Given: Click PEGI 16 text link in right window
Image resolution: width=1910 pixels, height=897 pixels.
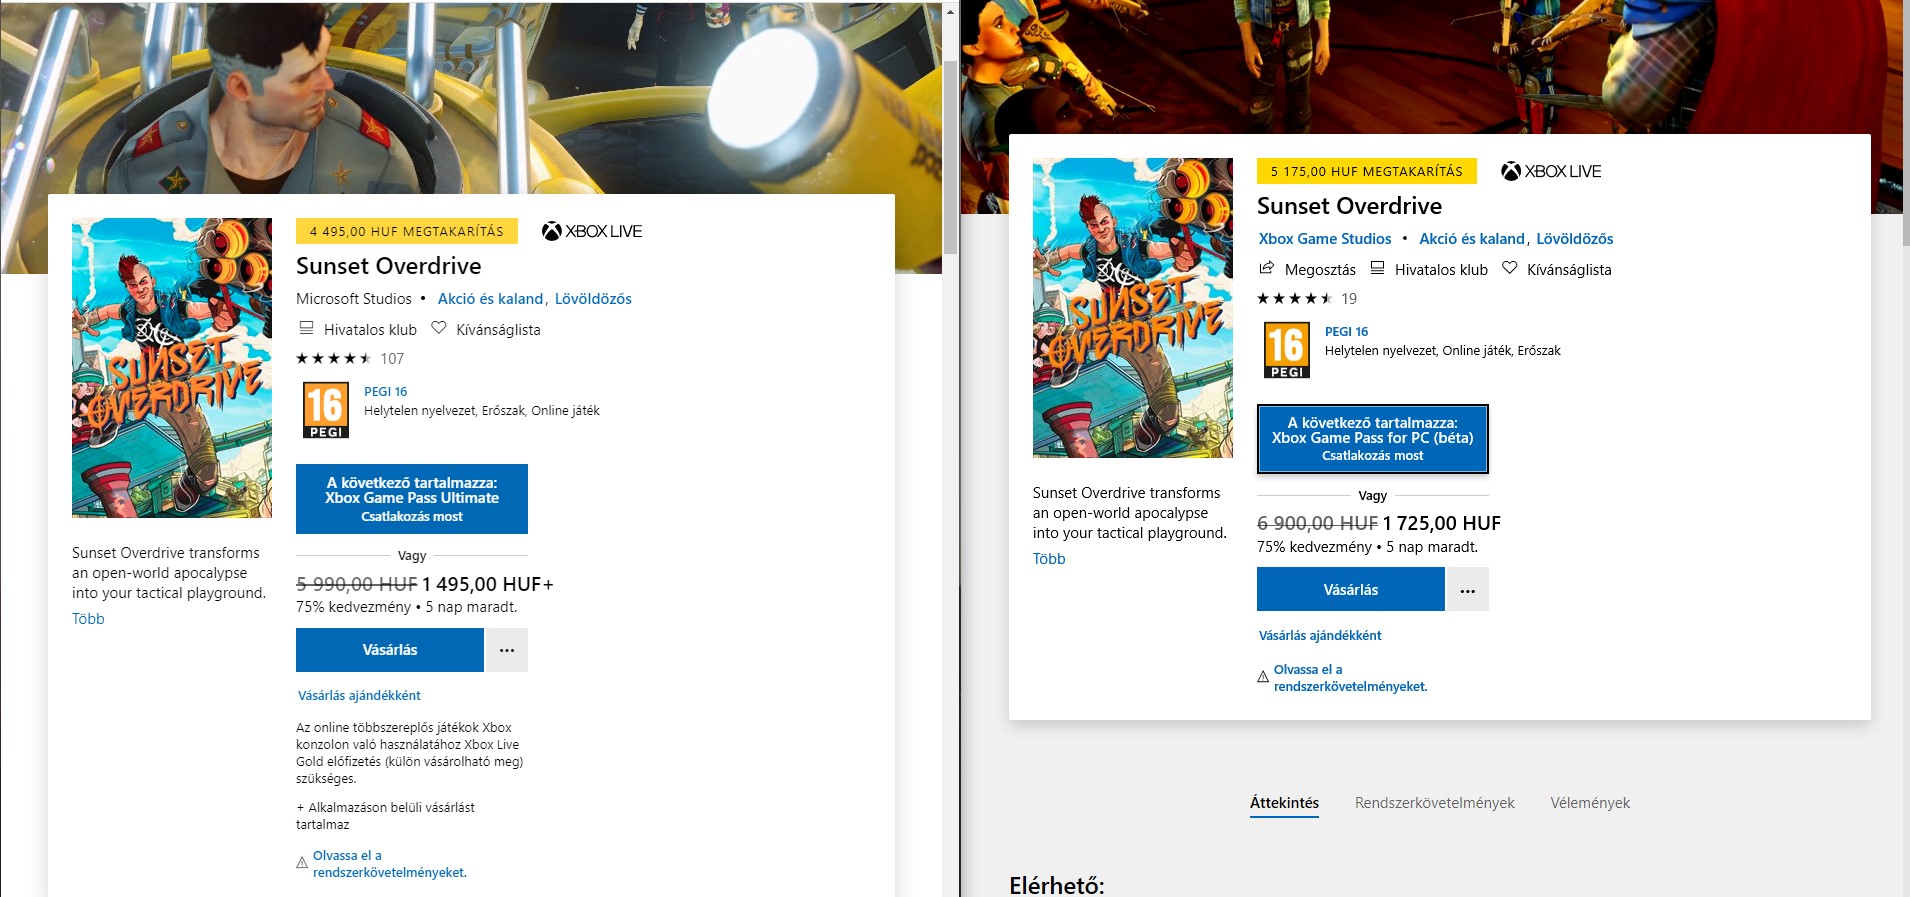Looking at the screenshot, I should pos(1346,332).
